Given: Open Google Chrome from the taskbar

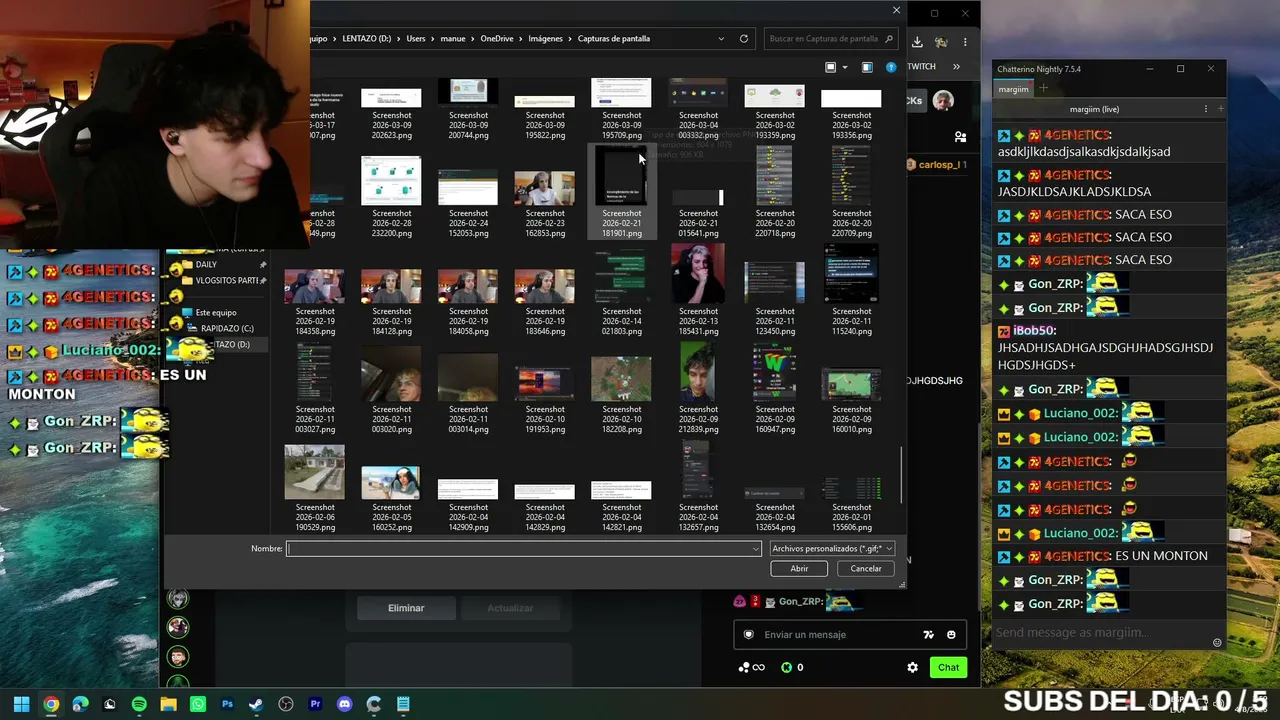Looking at the screenshot, I should [x=51, y=704].
